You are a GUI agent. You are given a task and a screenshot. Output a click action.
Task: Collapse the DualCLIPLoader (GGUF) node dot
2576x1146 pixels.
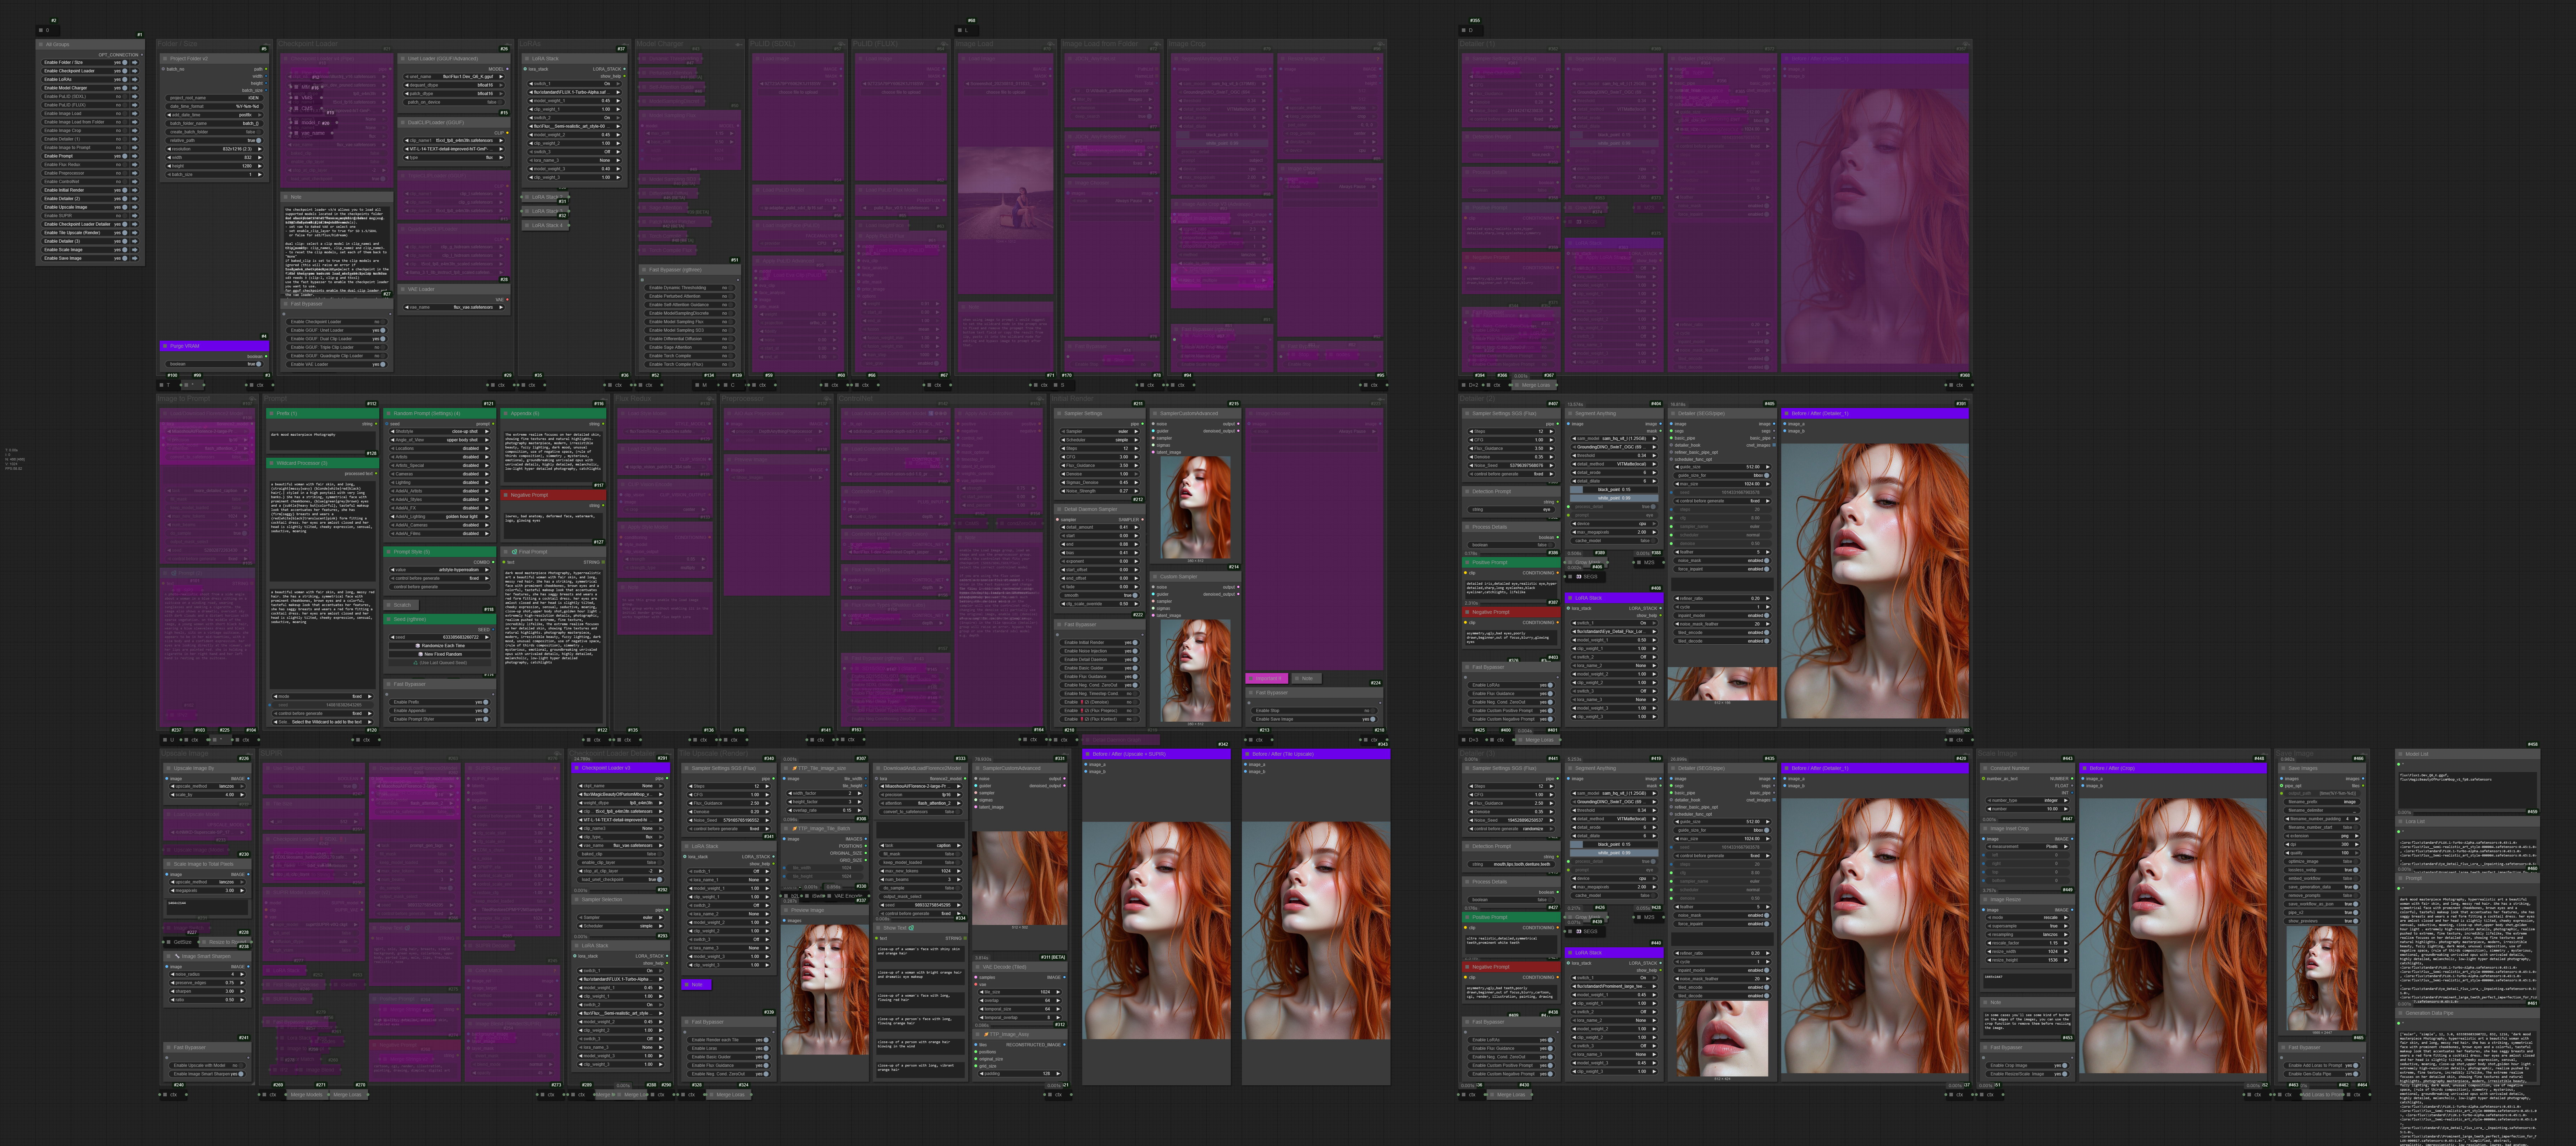click(403, 123)
